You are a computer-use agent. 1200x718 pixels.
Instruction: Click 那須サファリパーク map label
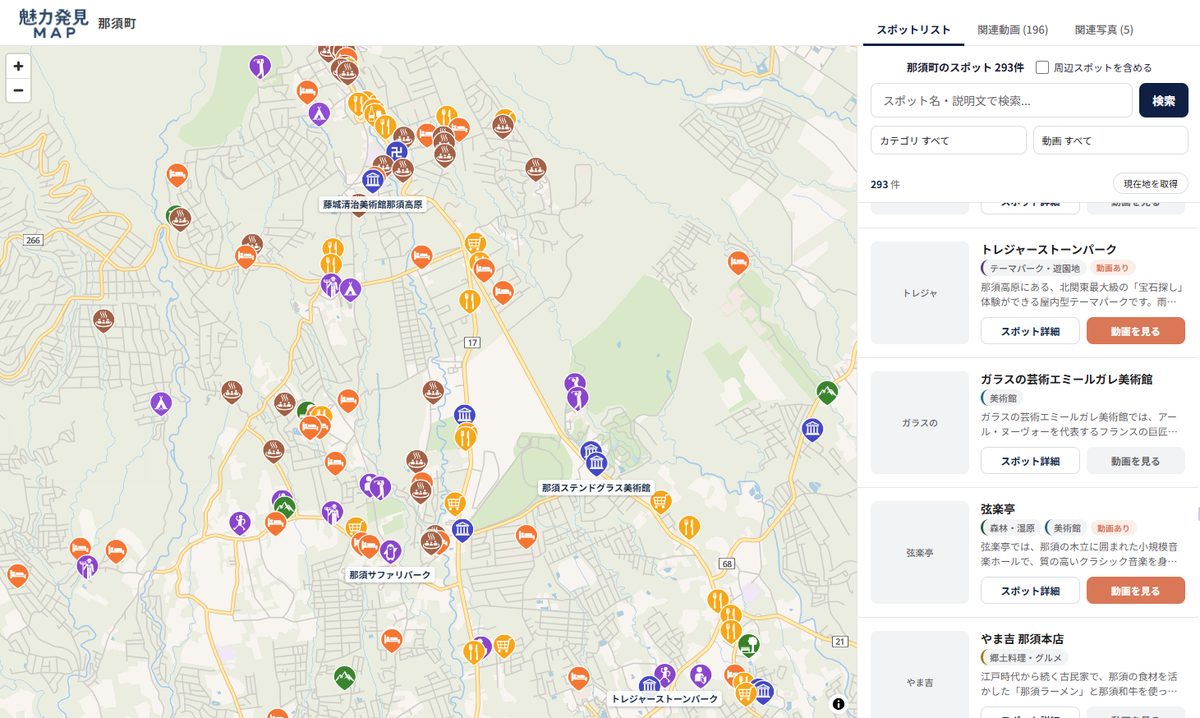click(x=390, y=575)
